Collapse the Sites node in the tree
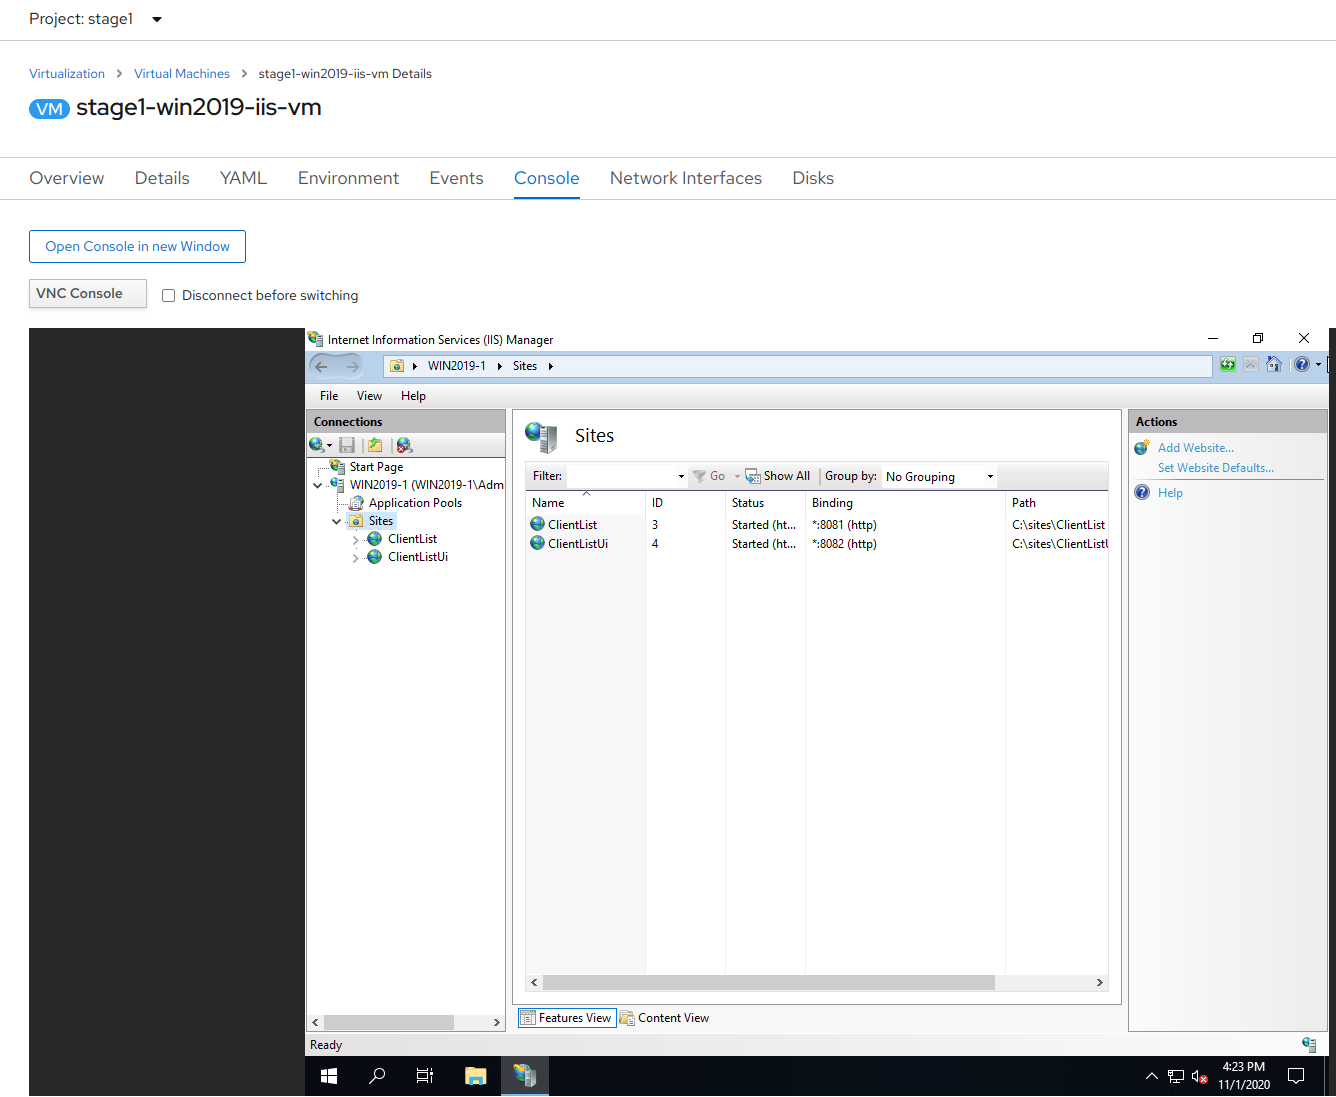 336,521
